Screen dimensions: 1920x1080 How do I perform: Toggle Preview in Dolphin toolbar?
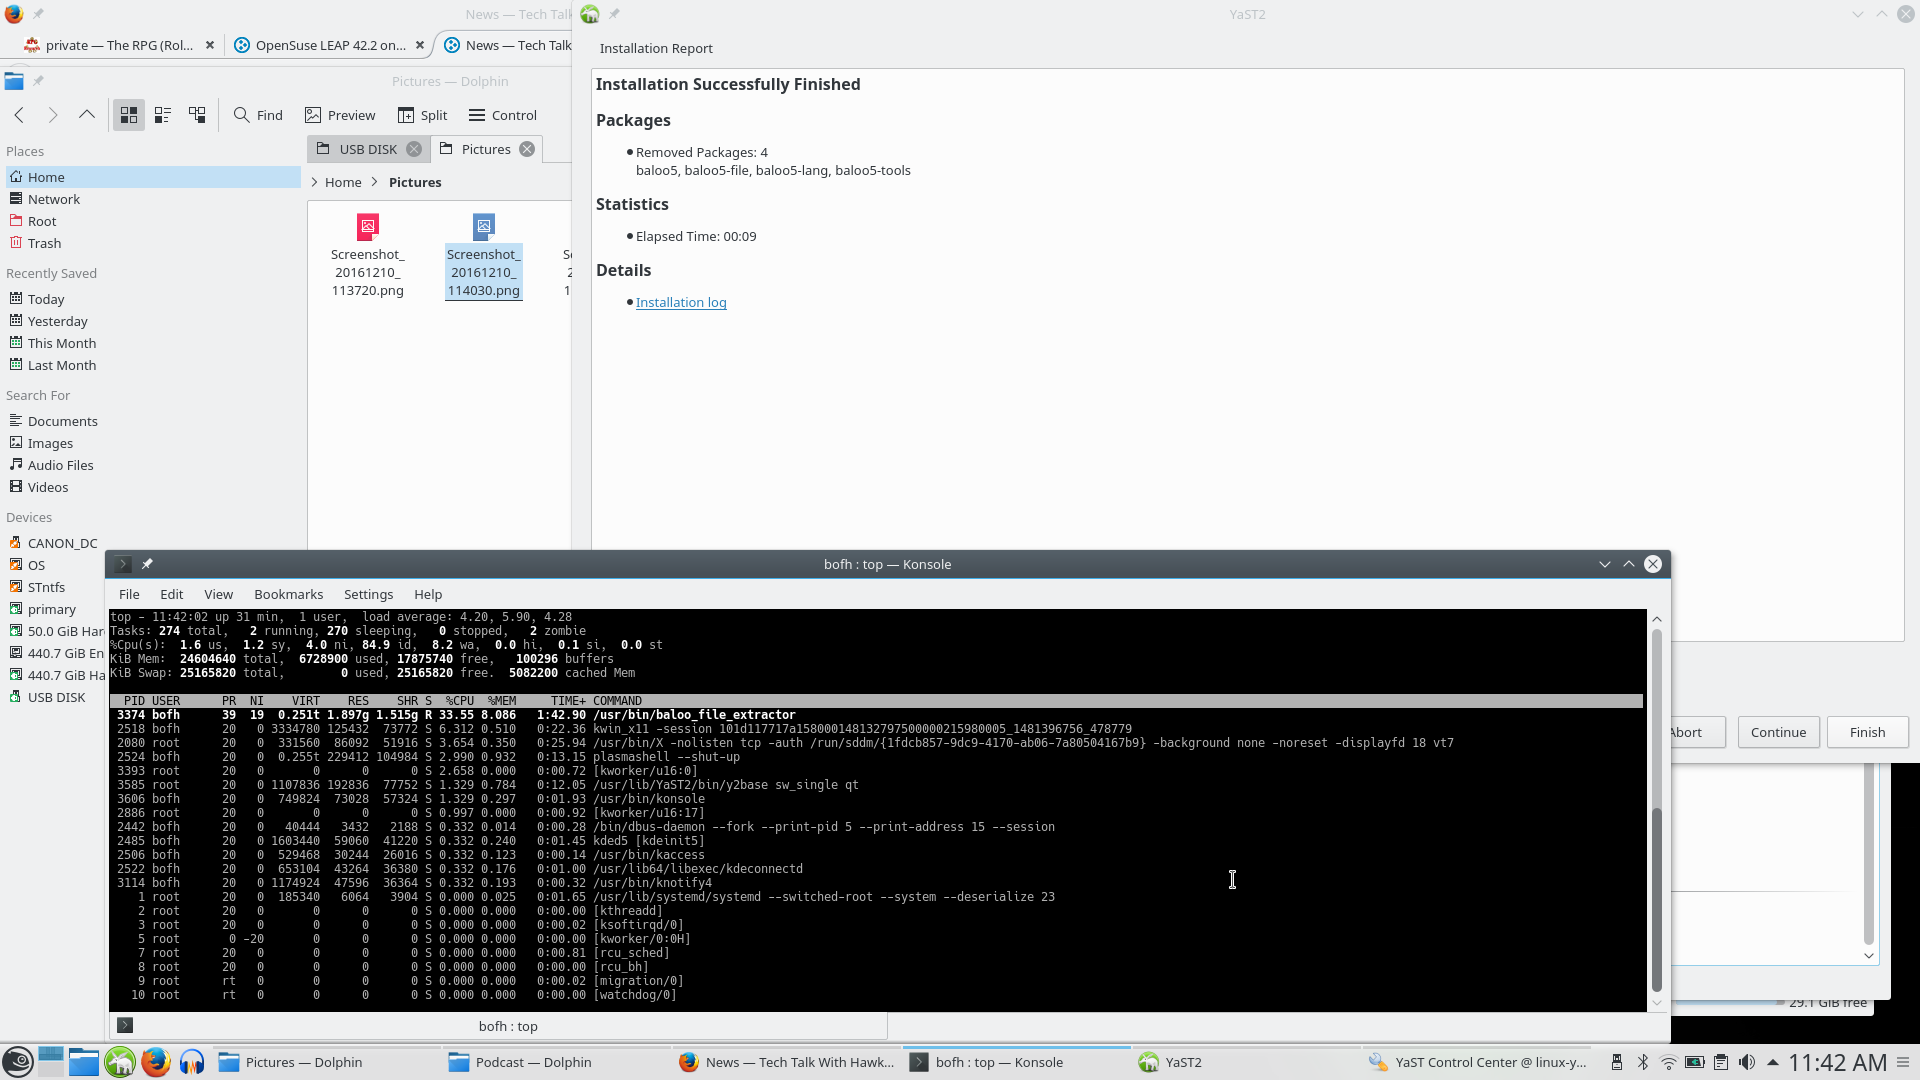coord(340,115)
